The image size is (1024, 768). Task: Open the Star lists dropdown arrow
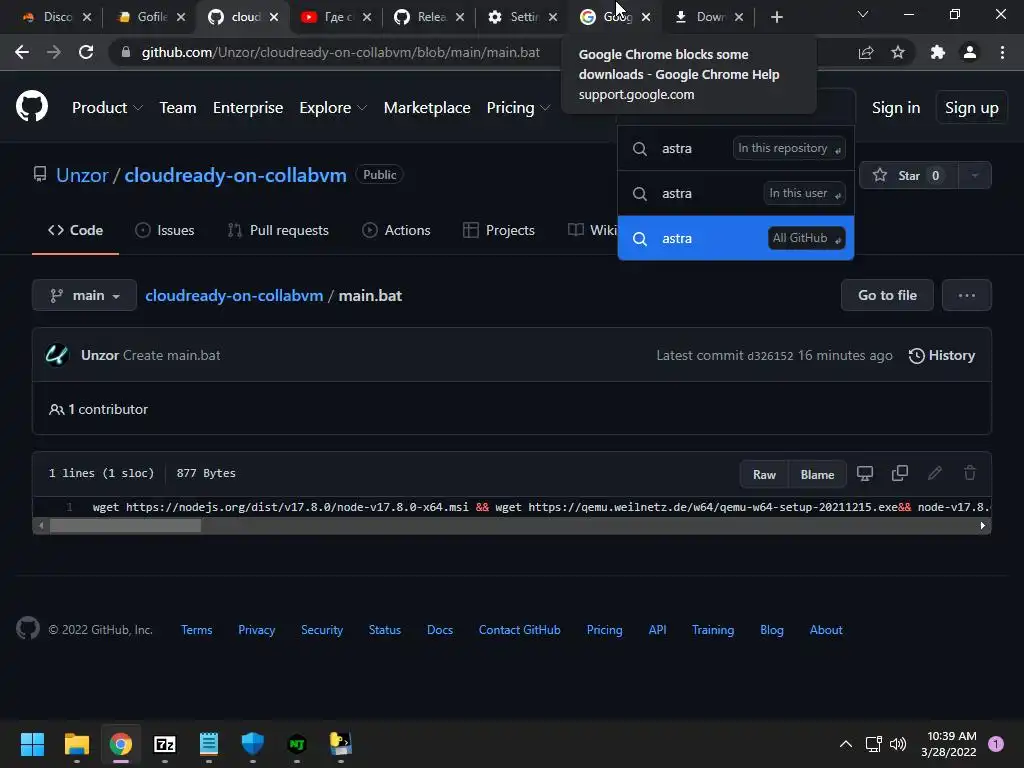[974, 175]
